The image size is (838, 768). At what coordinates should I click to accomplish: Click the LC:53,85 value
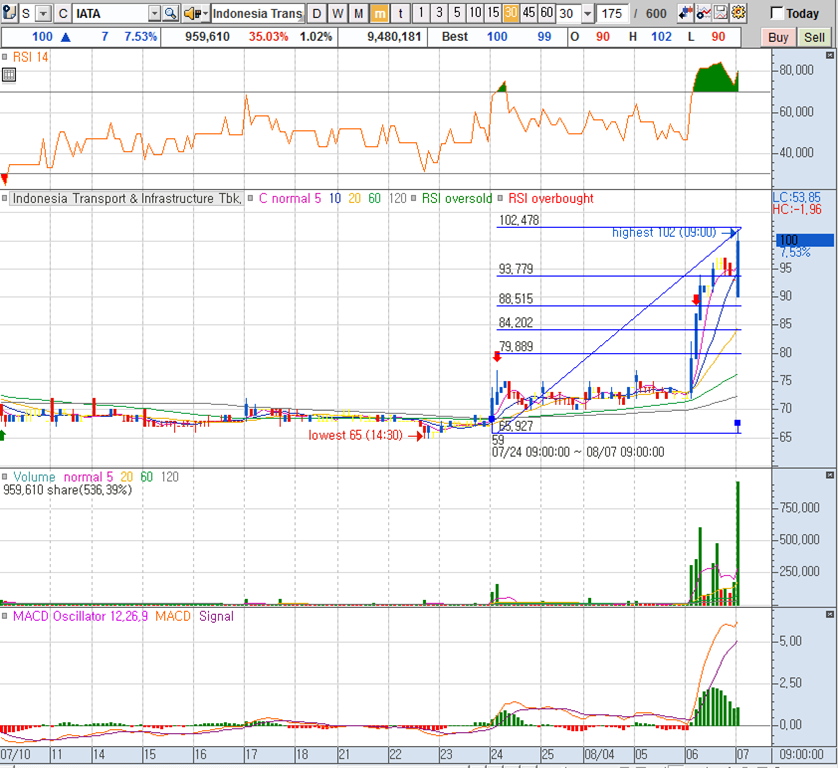pyautogui.click(x=796, y=197)
